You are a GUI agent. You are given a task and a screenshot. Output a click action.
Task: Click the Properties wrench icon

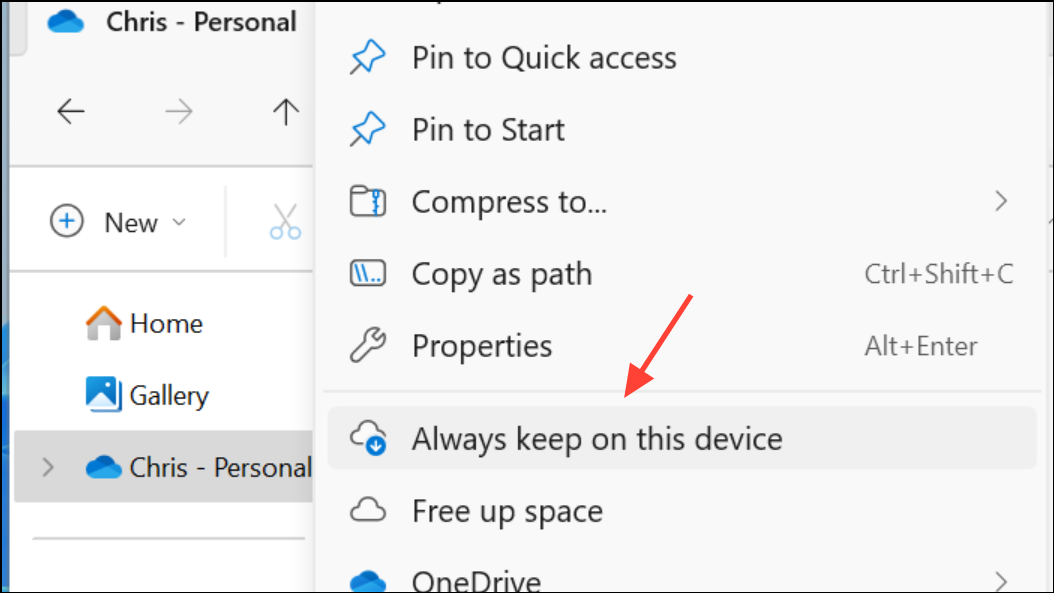coord(365,346)
